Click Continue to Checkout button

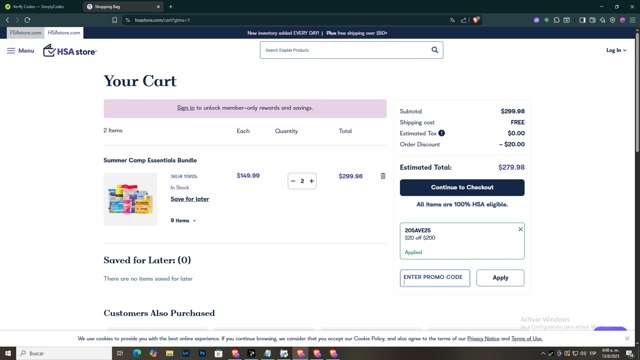point(462,187)
